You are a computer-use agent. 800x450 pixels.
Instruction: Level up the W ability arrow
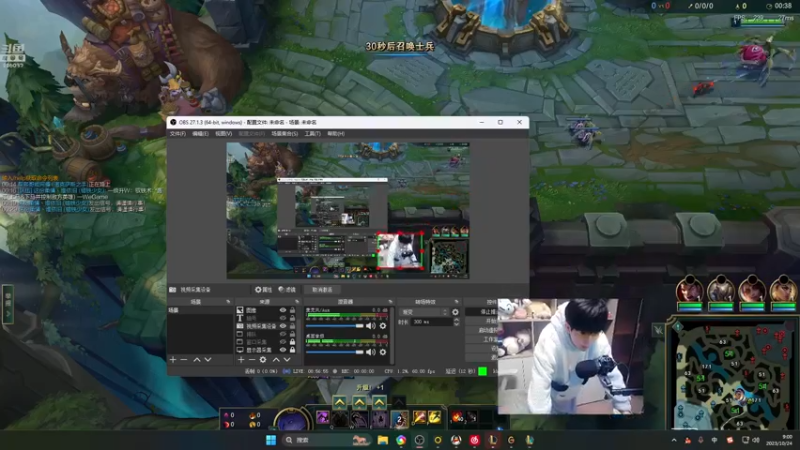[x=360, y=403]
